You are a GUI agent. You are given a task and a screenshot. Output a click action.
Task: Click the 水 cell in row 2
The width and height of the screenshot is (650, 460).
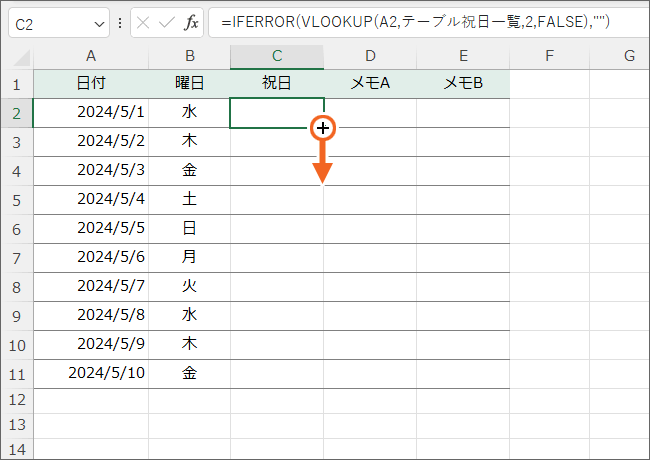(189, 113)
